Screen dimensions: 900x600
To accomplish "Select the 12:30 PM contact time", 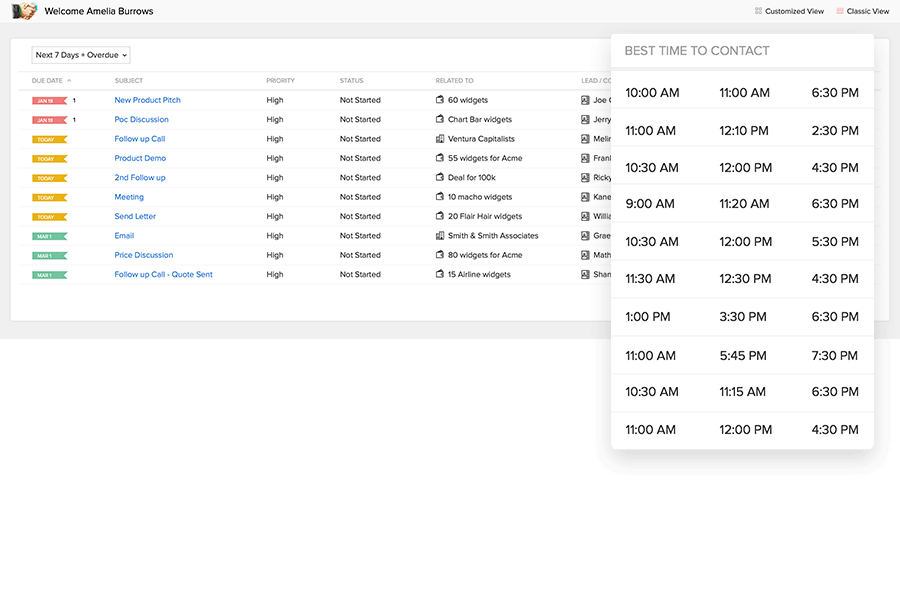I will [745, 279].
